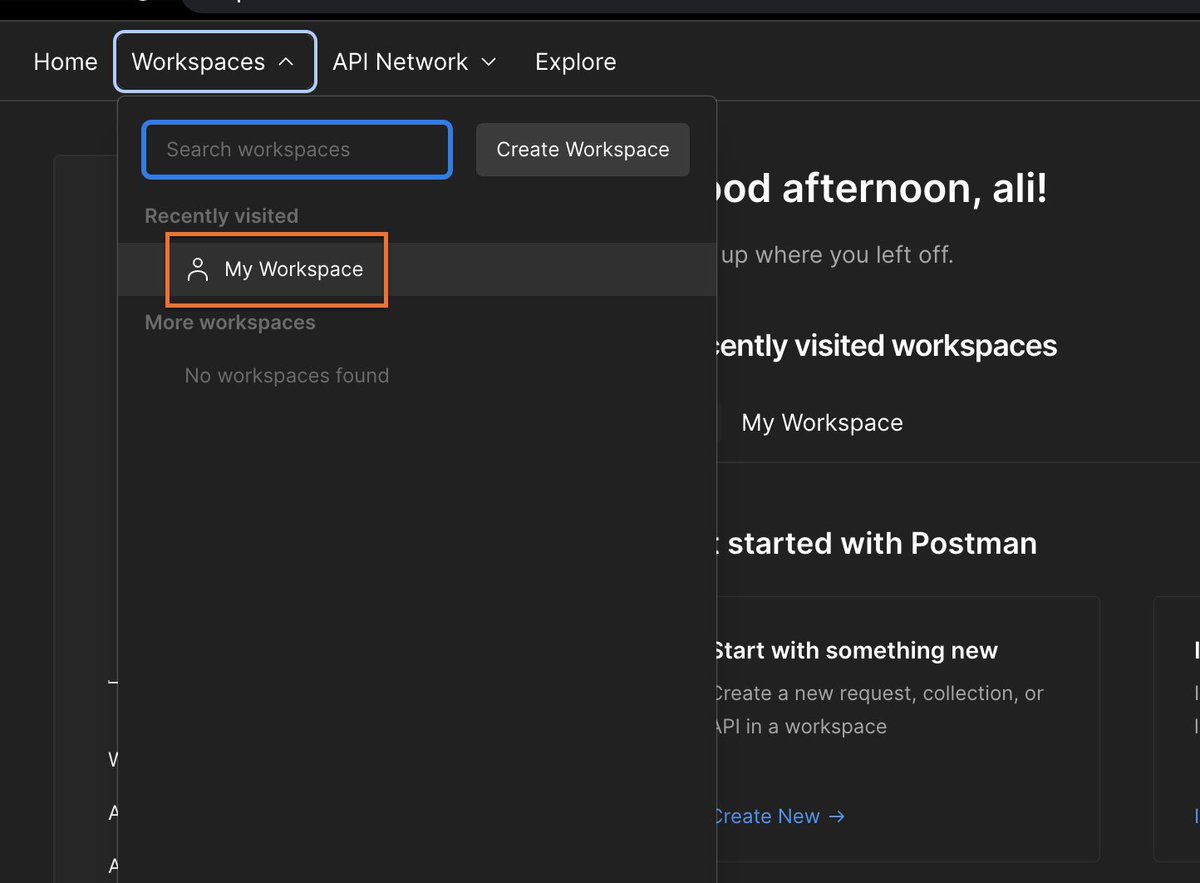Collapse the Workspaces dropdown menu
Image resolution: width=1200 pixels, height=883 pixels.
[x=215, y=62]
